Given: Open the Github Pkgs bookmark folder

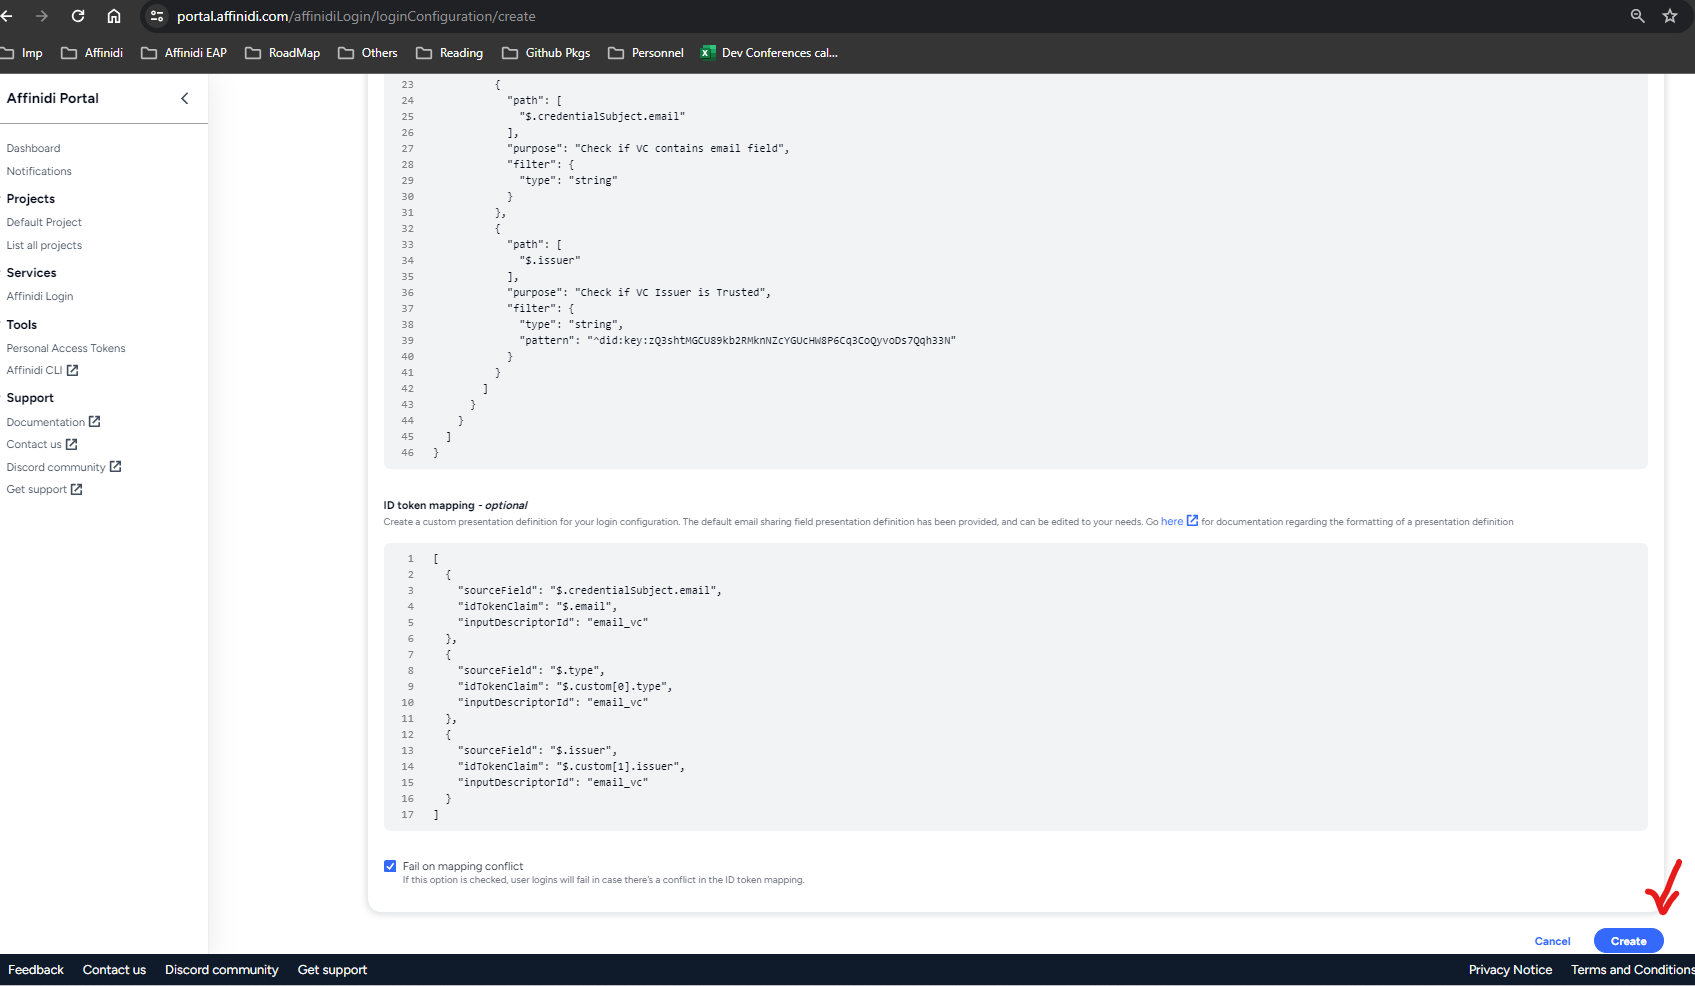Looking at the screenshot, I should [x=546, y=53].
